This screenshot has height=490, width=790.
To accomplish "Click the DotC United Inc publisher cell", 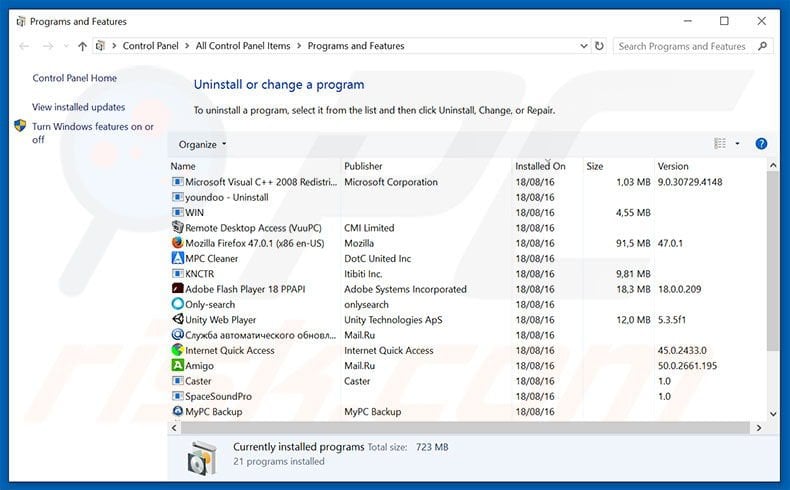I will (377, 258).
